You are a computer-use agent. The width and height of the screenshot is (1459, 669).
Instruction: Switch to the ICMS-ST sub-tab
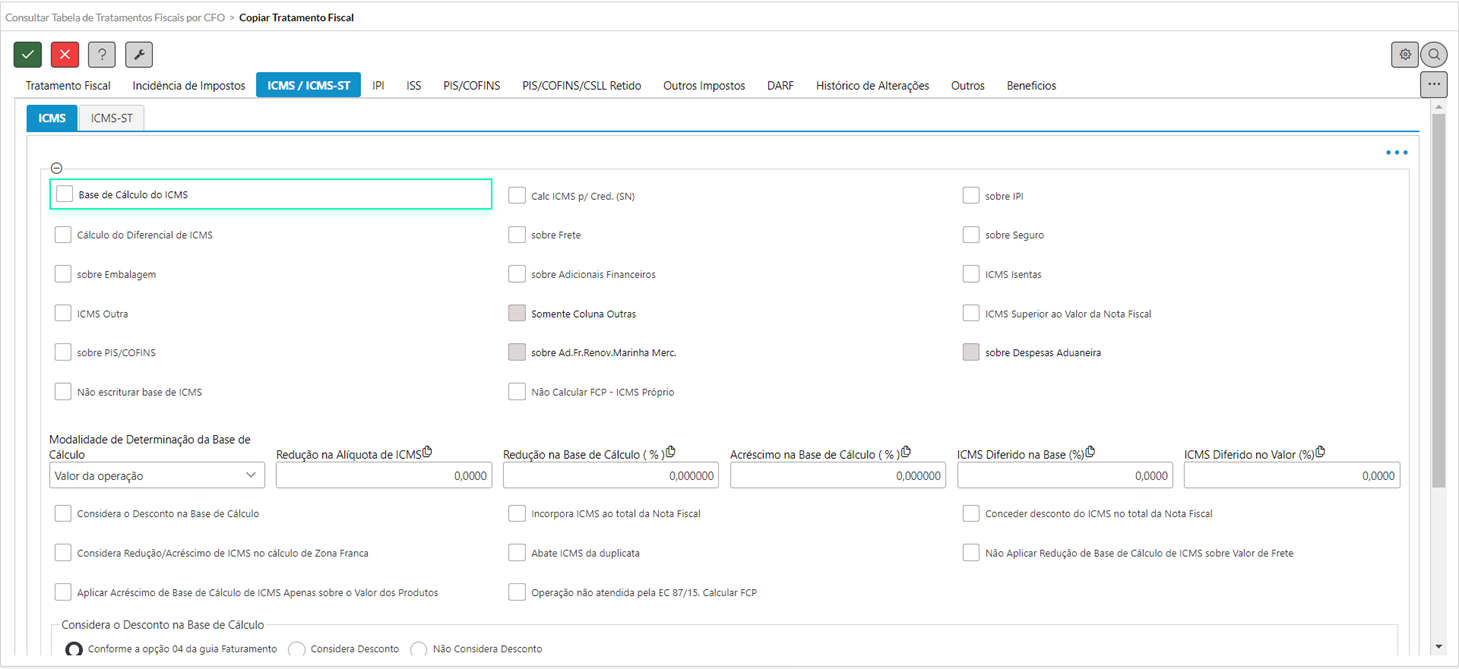coord(111,118)
